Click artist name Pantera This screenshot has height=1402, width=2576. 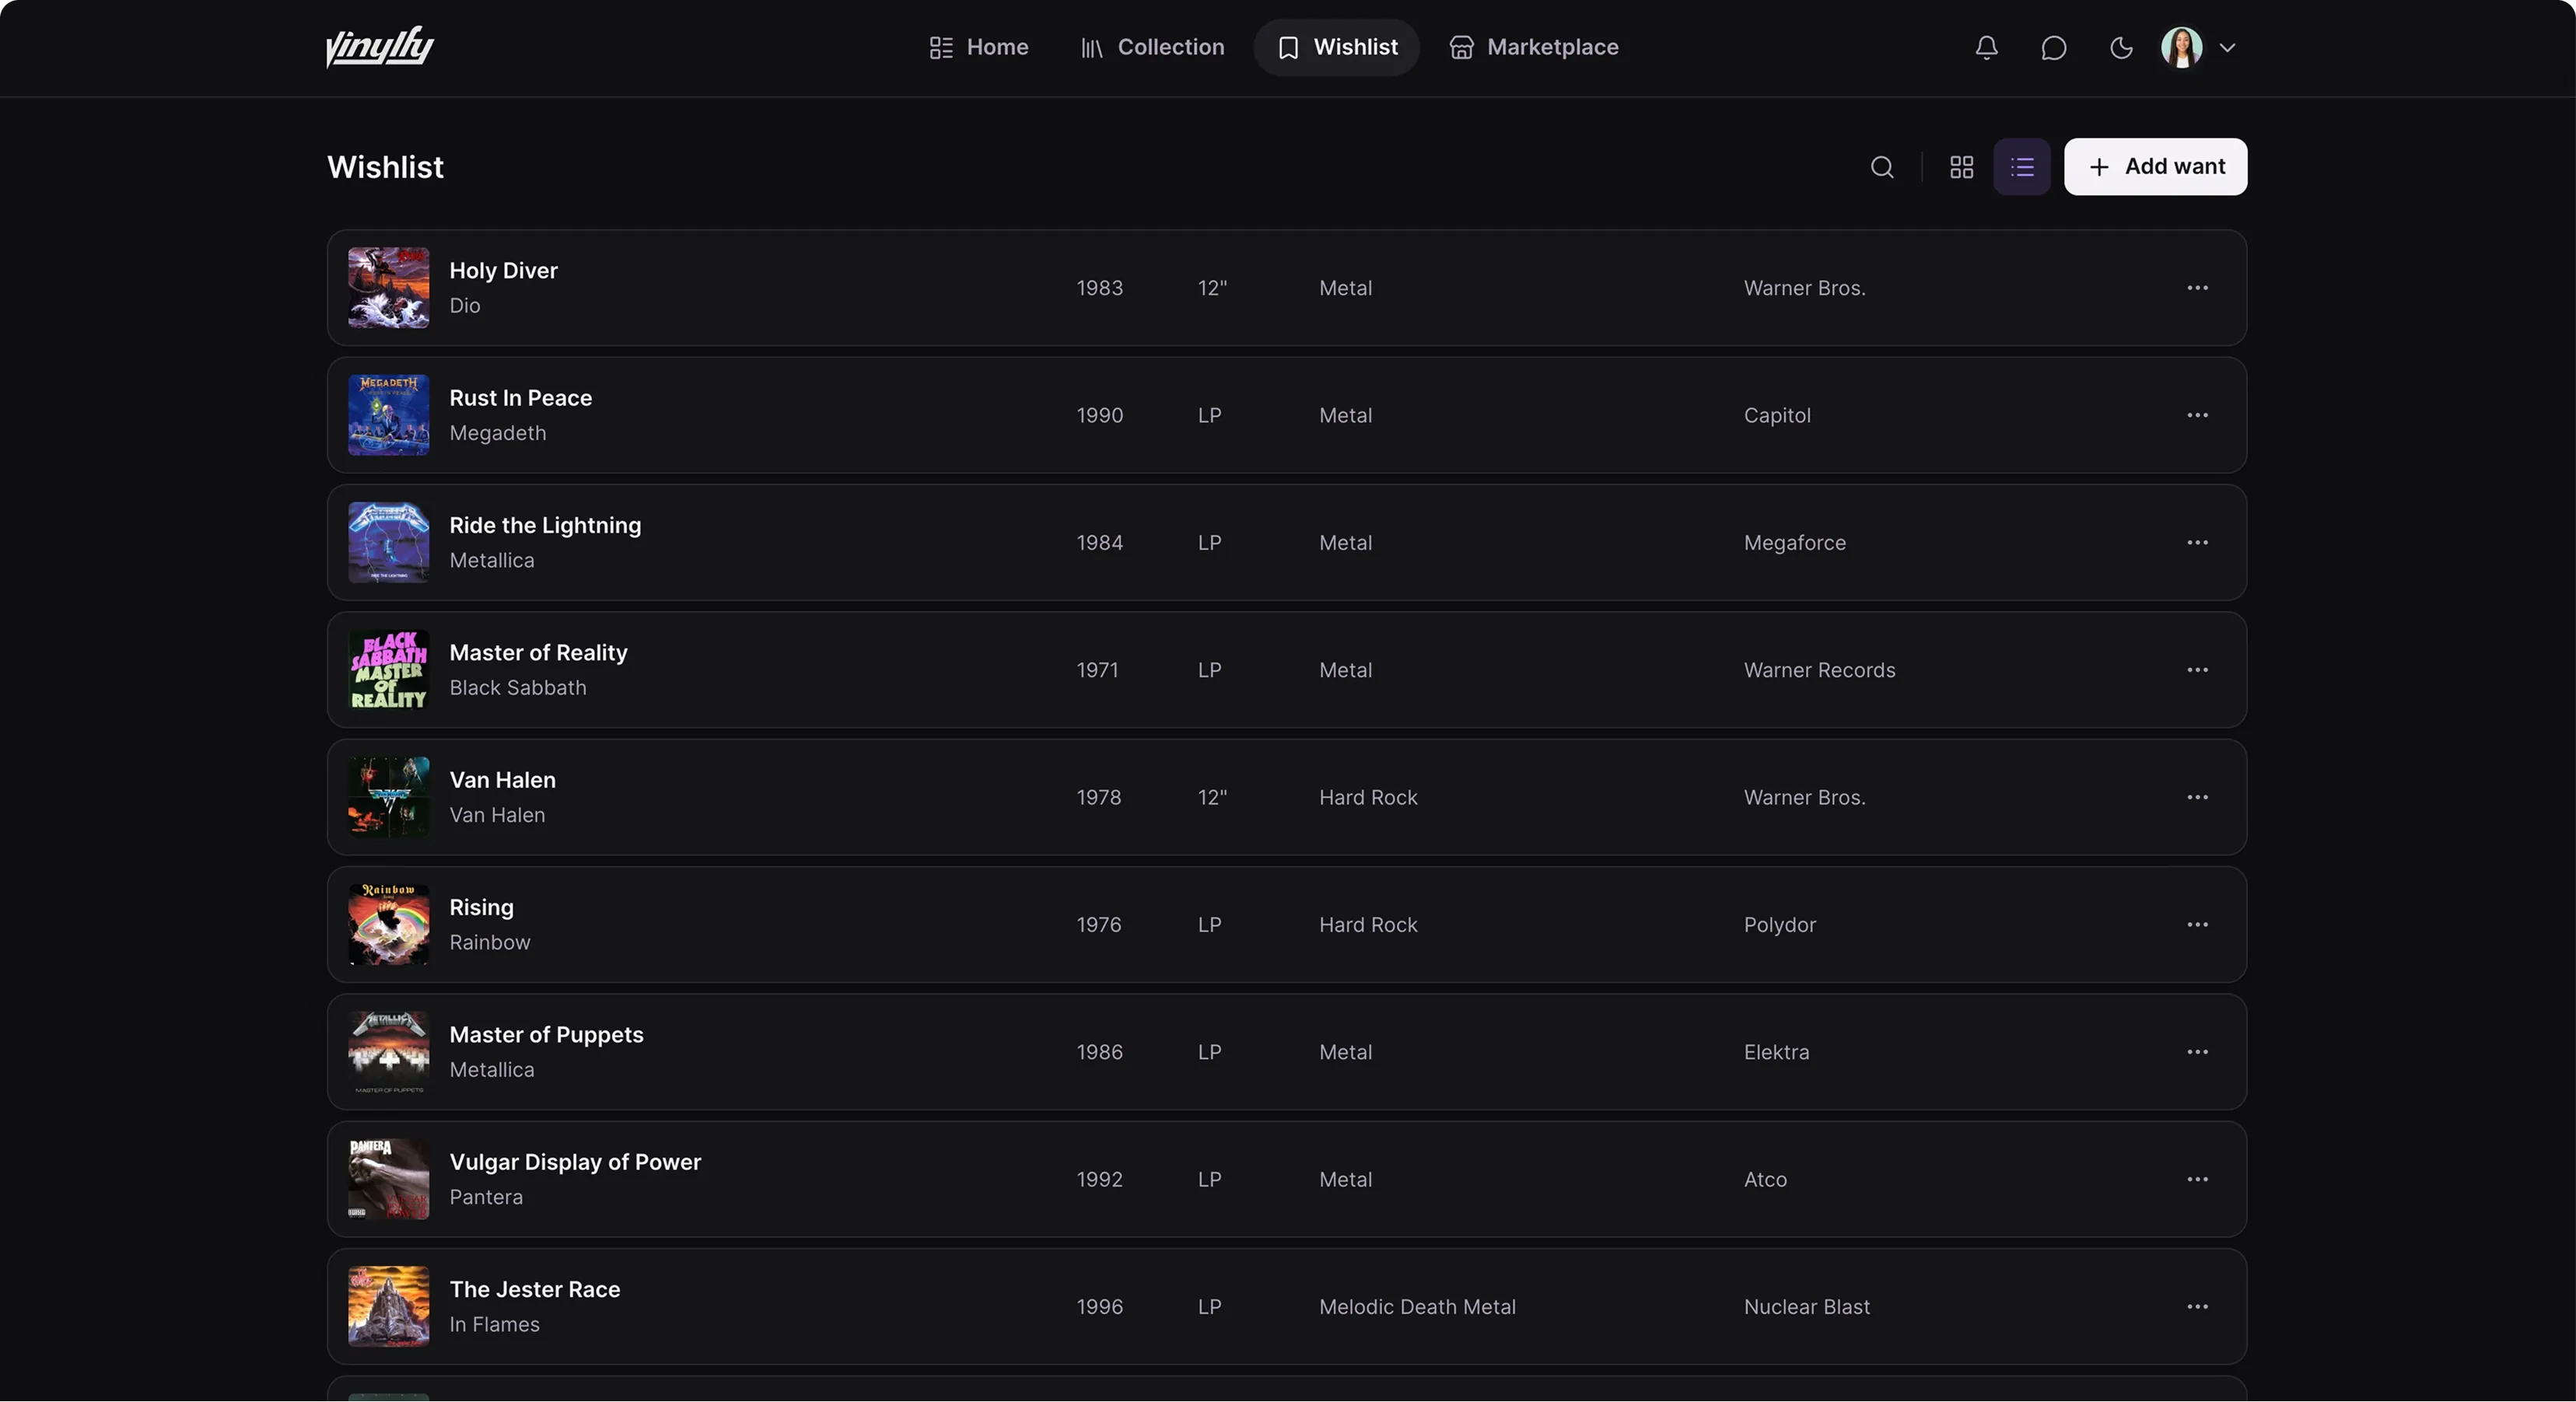click(x=485, y=1197)
